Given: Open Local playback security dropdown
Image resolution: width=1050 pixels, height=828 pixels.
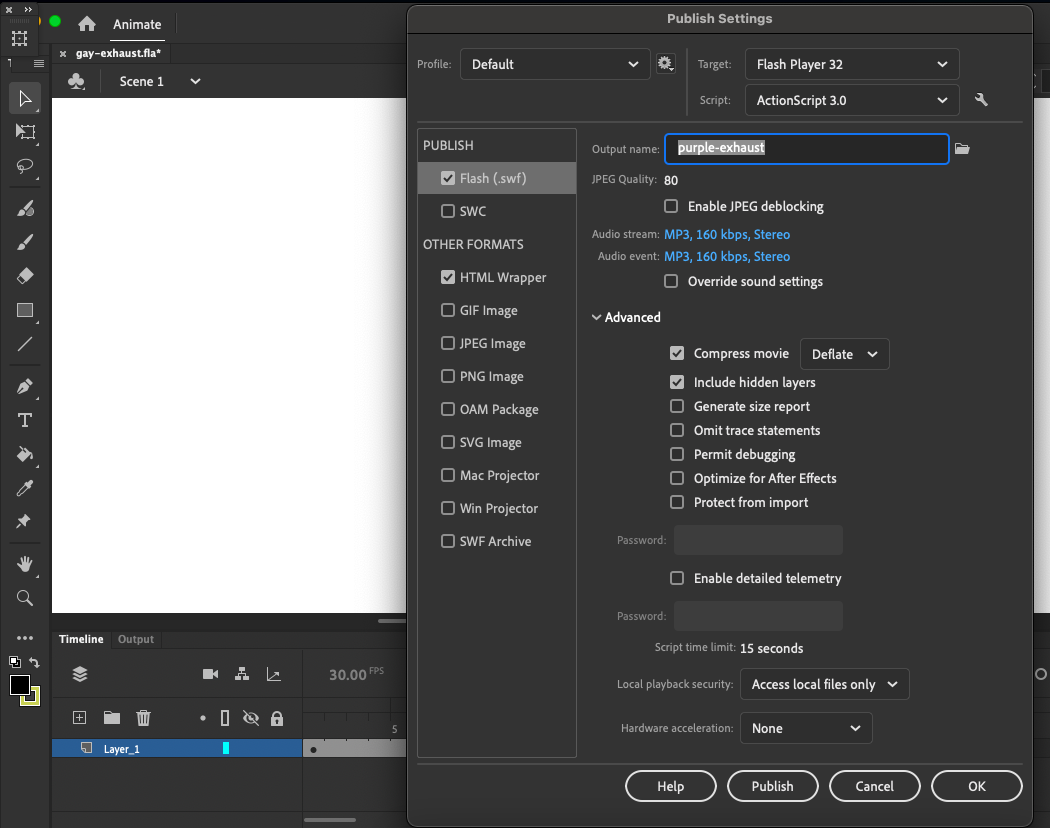Looking at the screenshot, I should tap(824, 684).
